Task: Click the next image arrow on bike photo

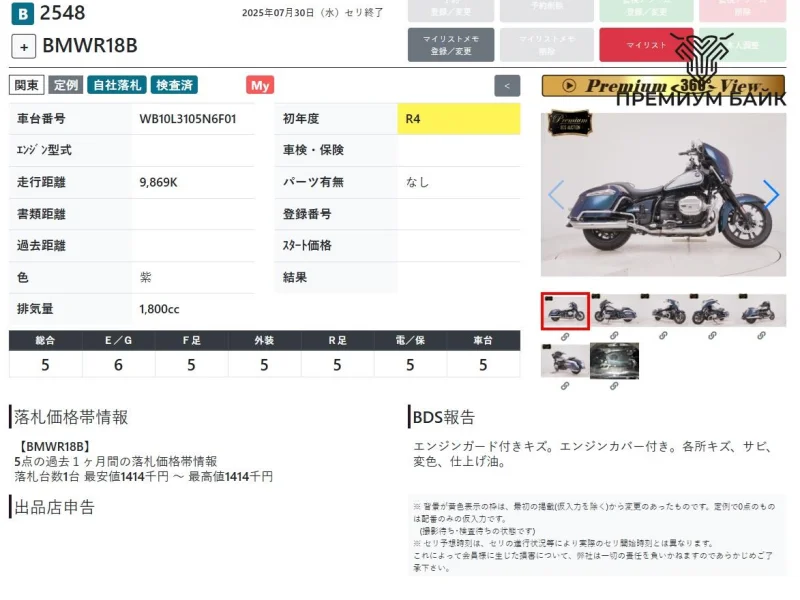Action: 770,194
